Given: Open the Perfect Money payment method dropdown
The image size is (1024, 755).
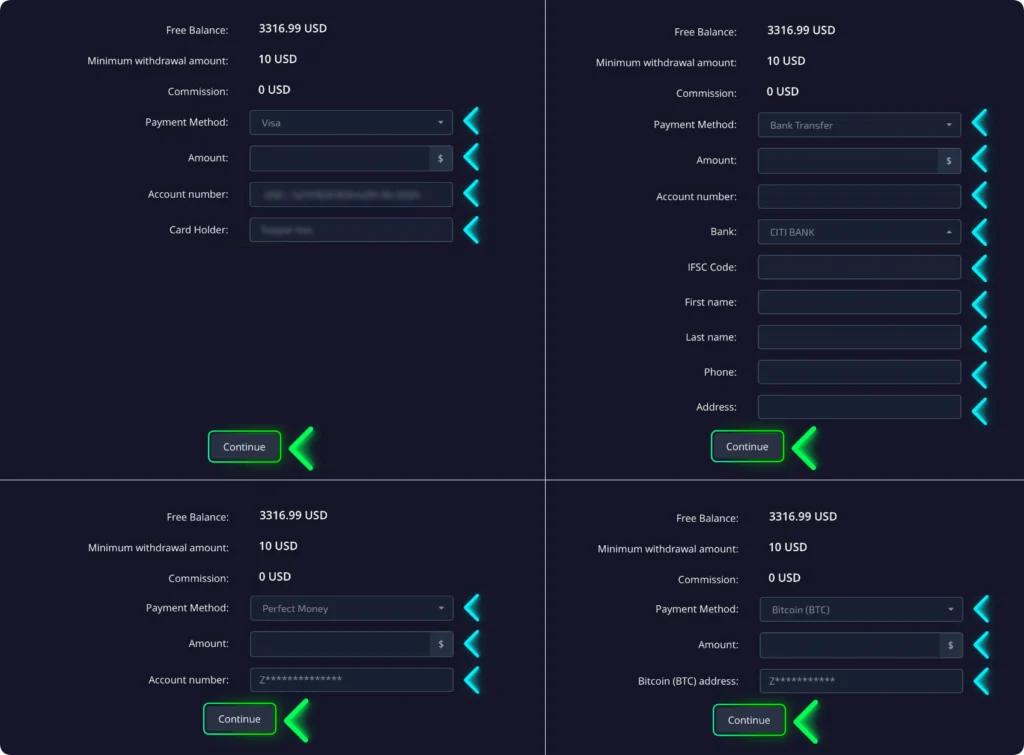Looking at the screenshot, I should point(351,608).
